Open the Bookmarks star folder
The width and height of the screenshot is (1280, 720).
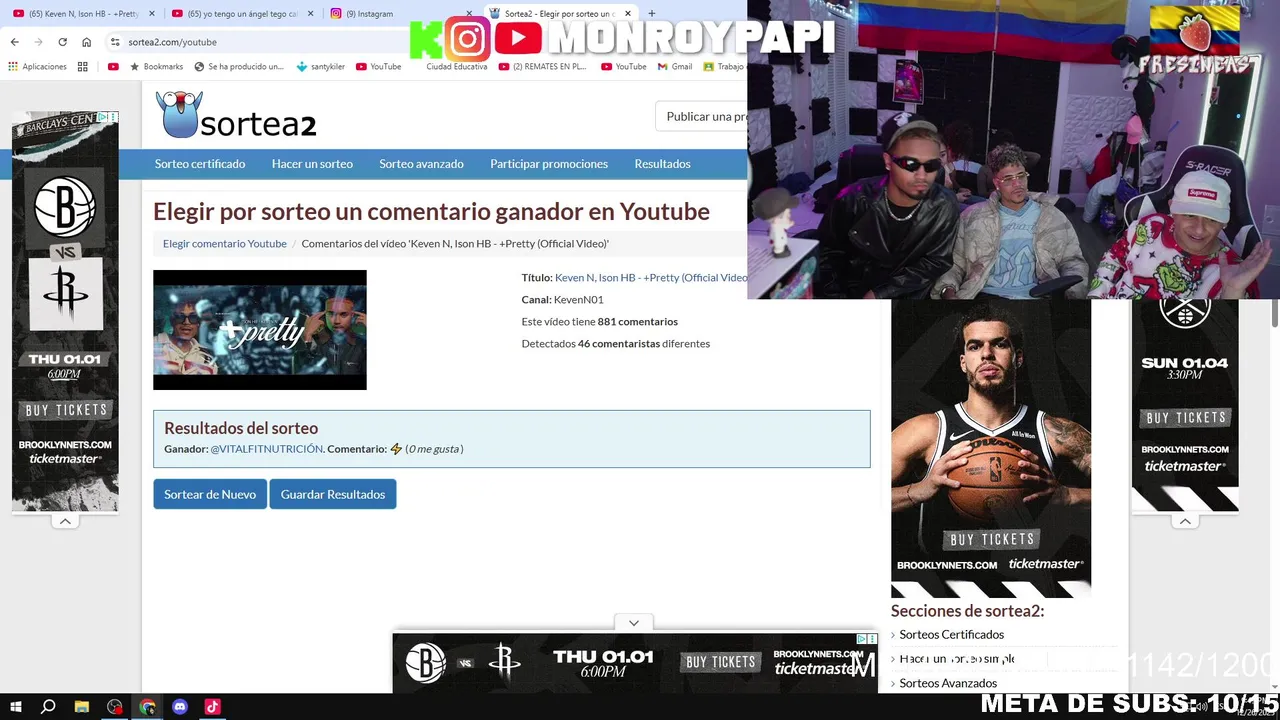point(156,67)
